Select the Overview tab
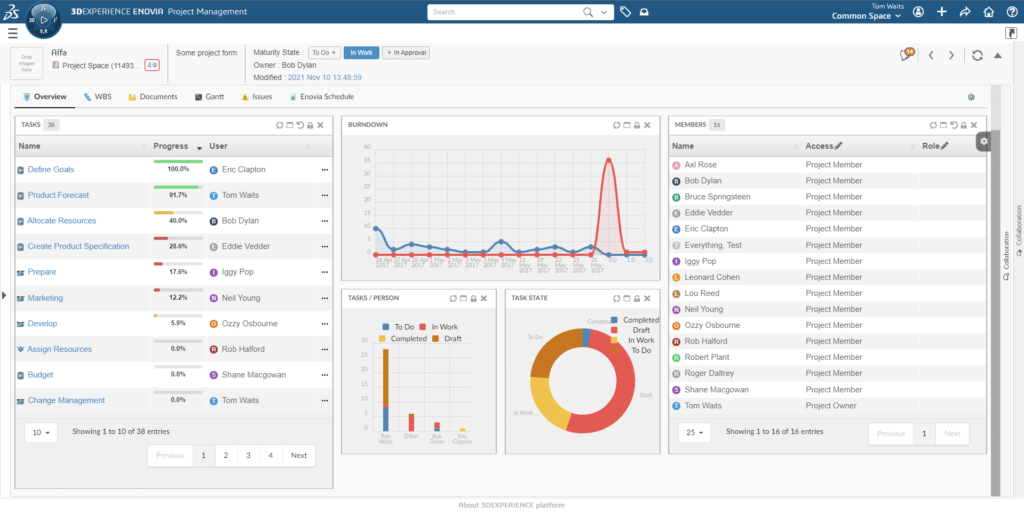This screenshot has width=1024, height=515. [44, 97]
